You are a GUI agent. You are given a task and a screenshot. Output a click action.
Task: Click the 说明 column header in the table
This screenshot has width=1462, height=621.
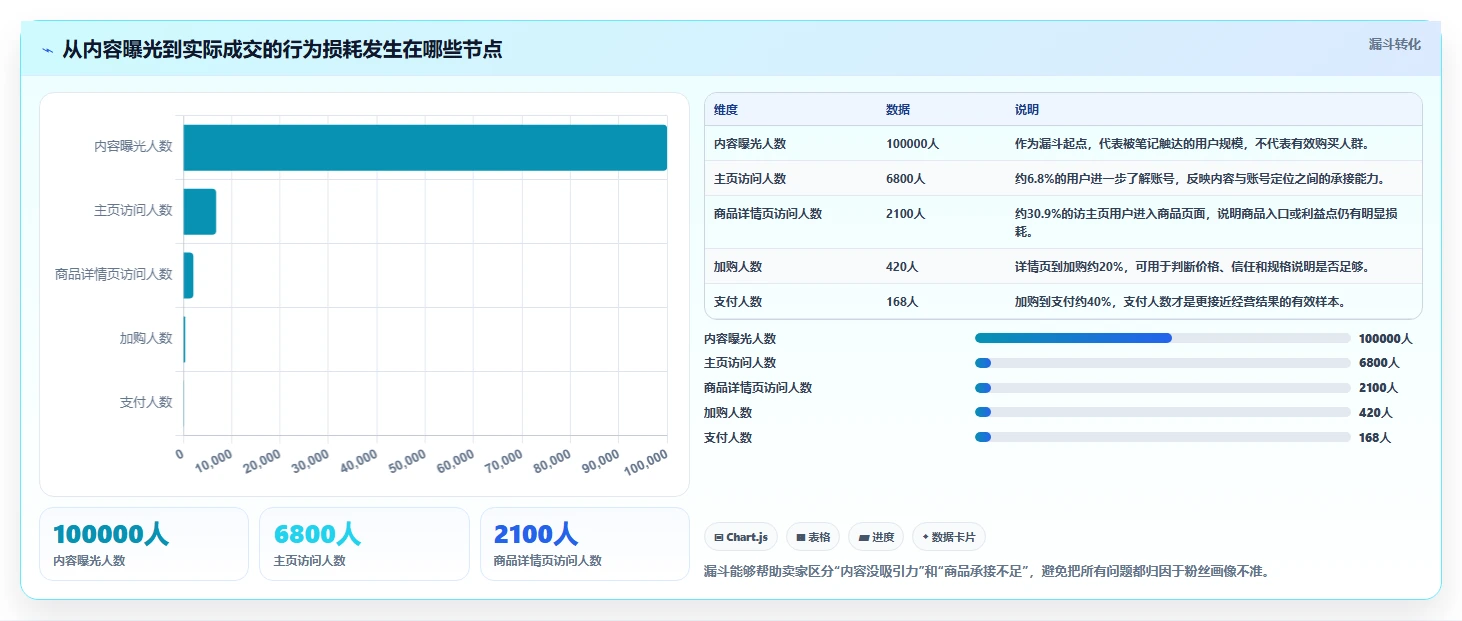click(x=1027, y=110)
